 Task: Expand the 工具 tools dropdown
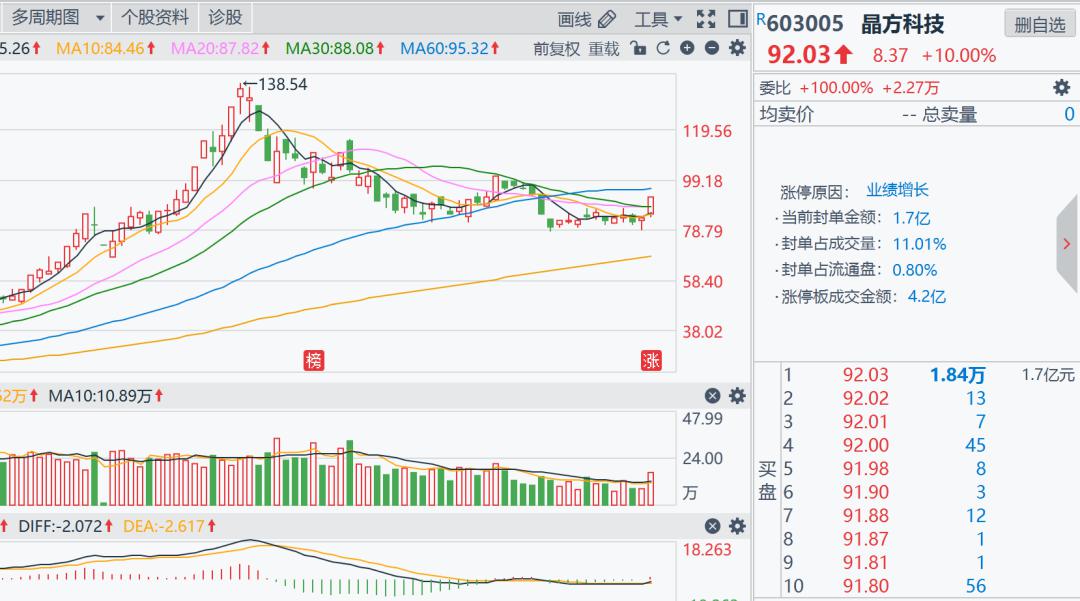pyautogui.click(x=658, y=19)
